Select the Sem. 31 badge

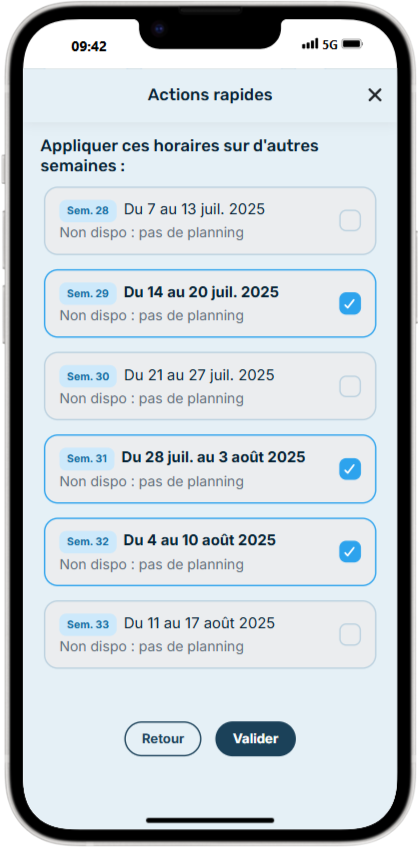click(x=87, y=459)
